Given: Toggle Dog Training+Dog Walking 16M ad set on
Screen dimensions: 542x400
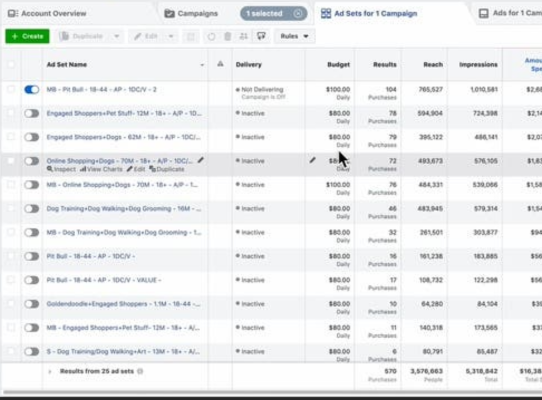Looking at the screenshot, I should click(x=31, y=209).
